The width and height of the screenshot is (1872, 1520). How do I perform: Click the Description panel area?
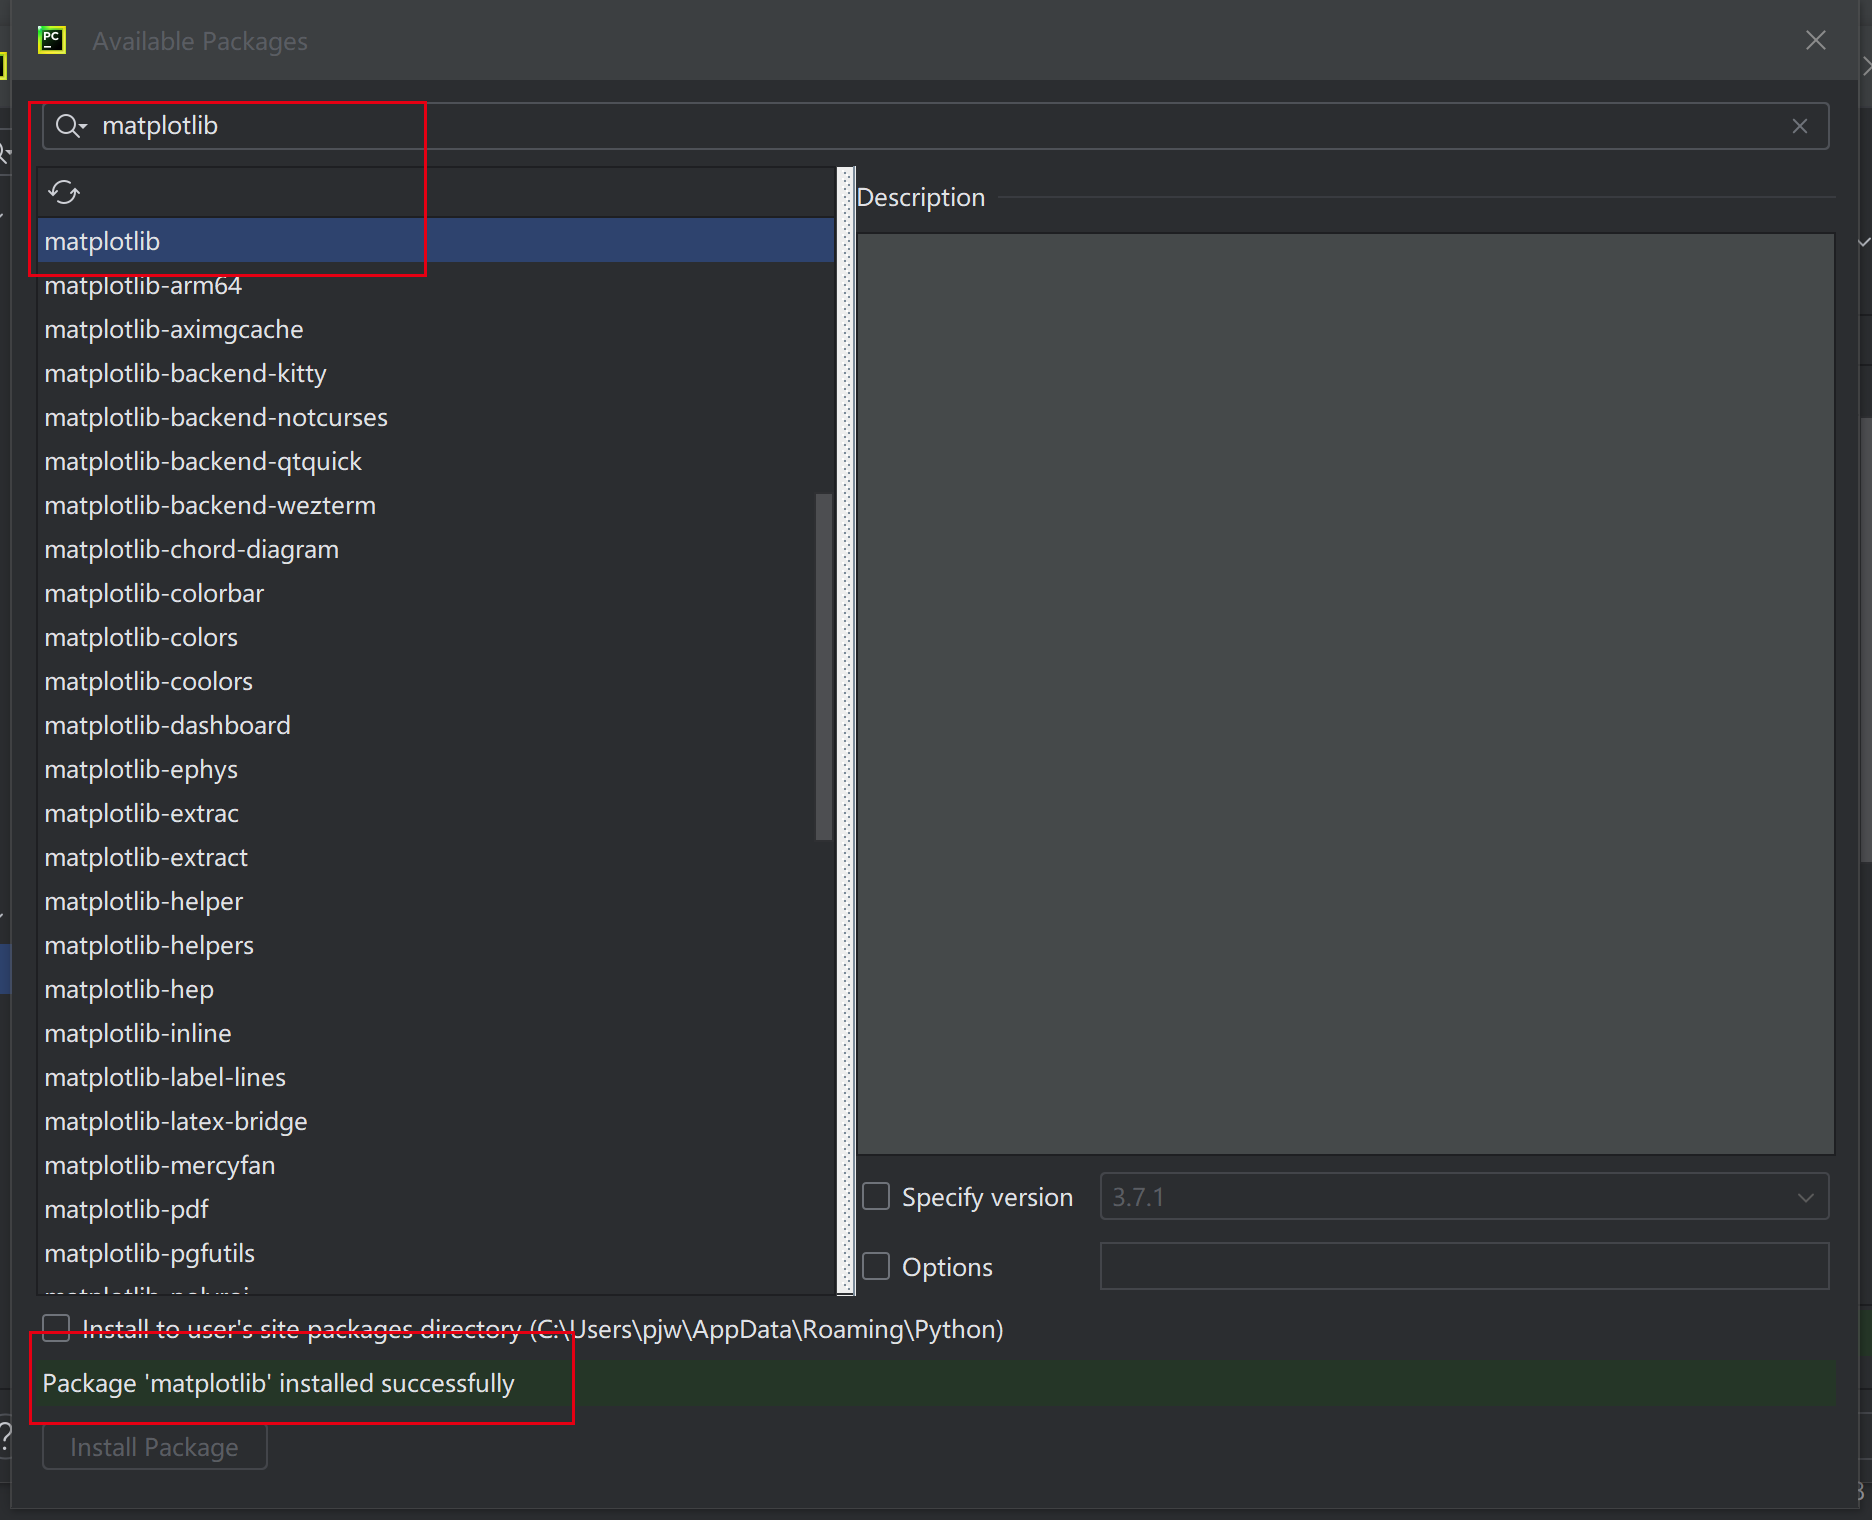point(1346,694)
